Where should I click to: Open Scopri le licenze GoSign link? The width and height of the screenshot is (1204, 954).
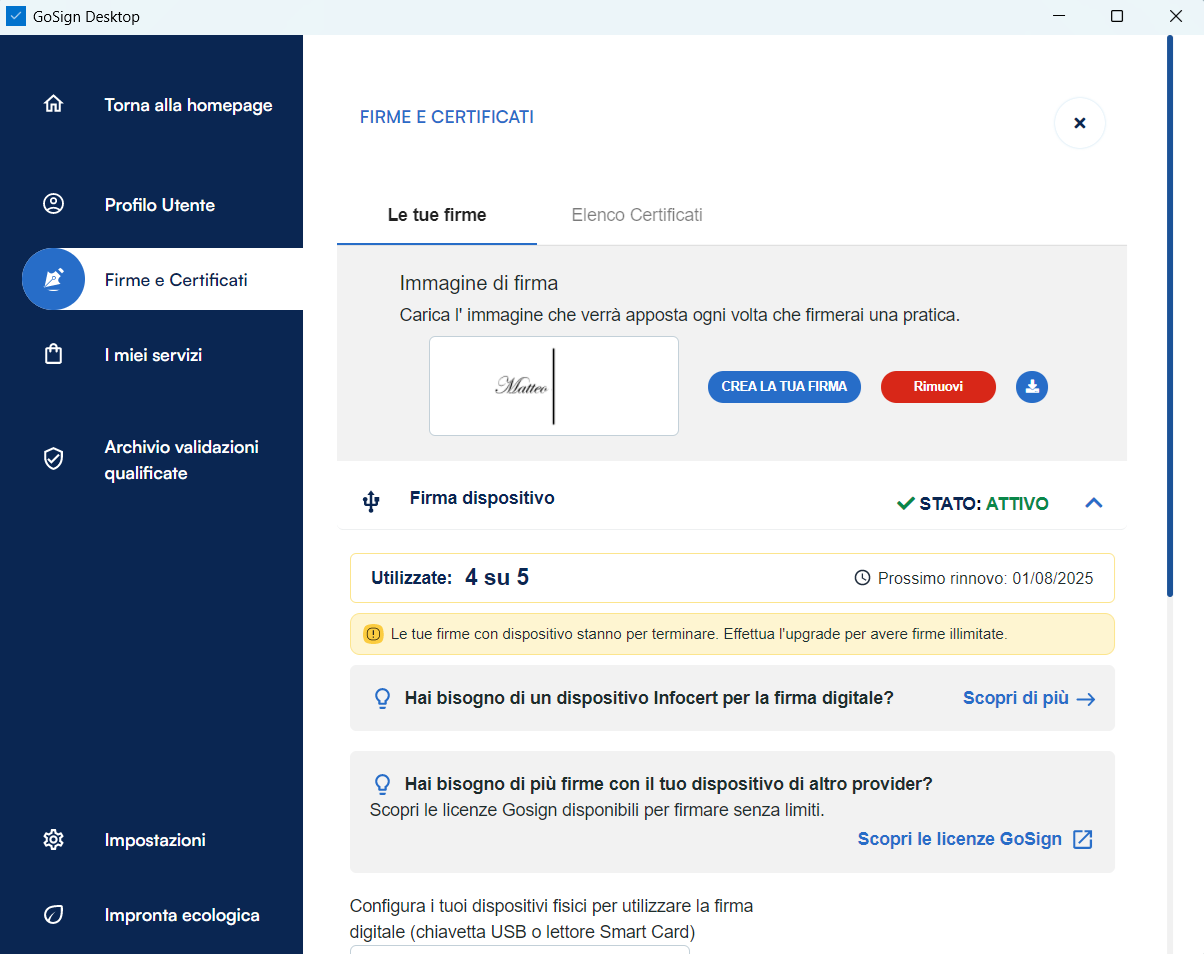pyautogui.click(x=974, y=839)
